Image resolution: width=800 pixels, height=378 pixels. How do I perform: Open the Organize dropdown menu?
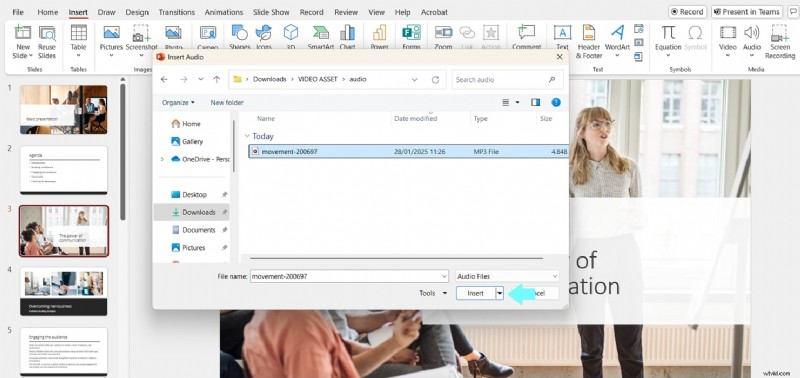178,103
